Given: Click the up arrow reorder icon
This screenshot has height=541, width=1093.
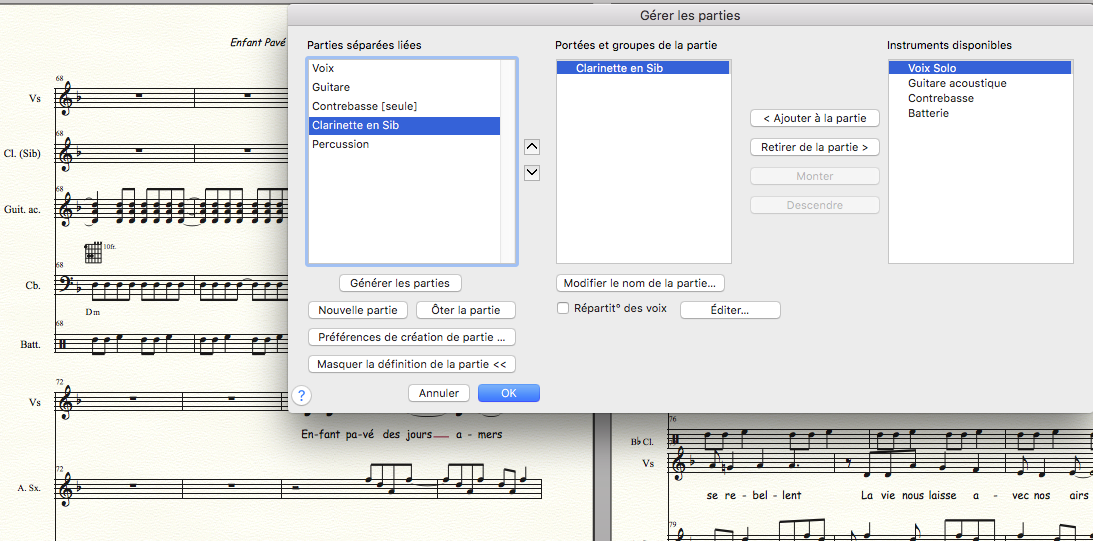Looking at the screenshot, I should click(532, 147).
